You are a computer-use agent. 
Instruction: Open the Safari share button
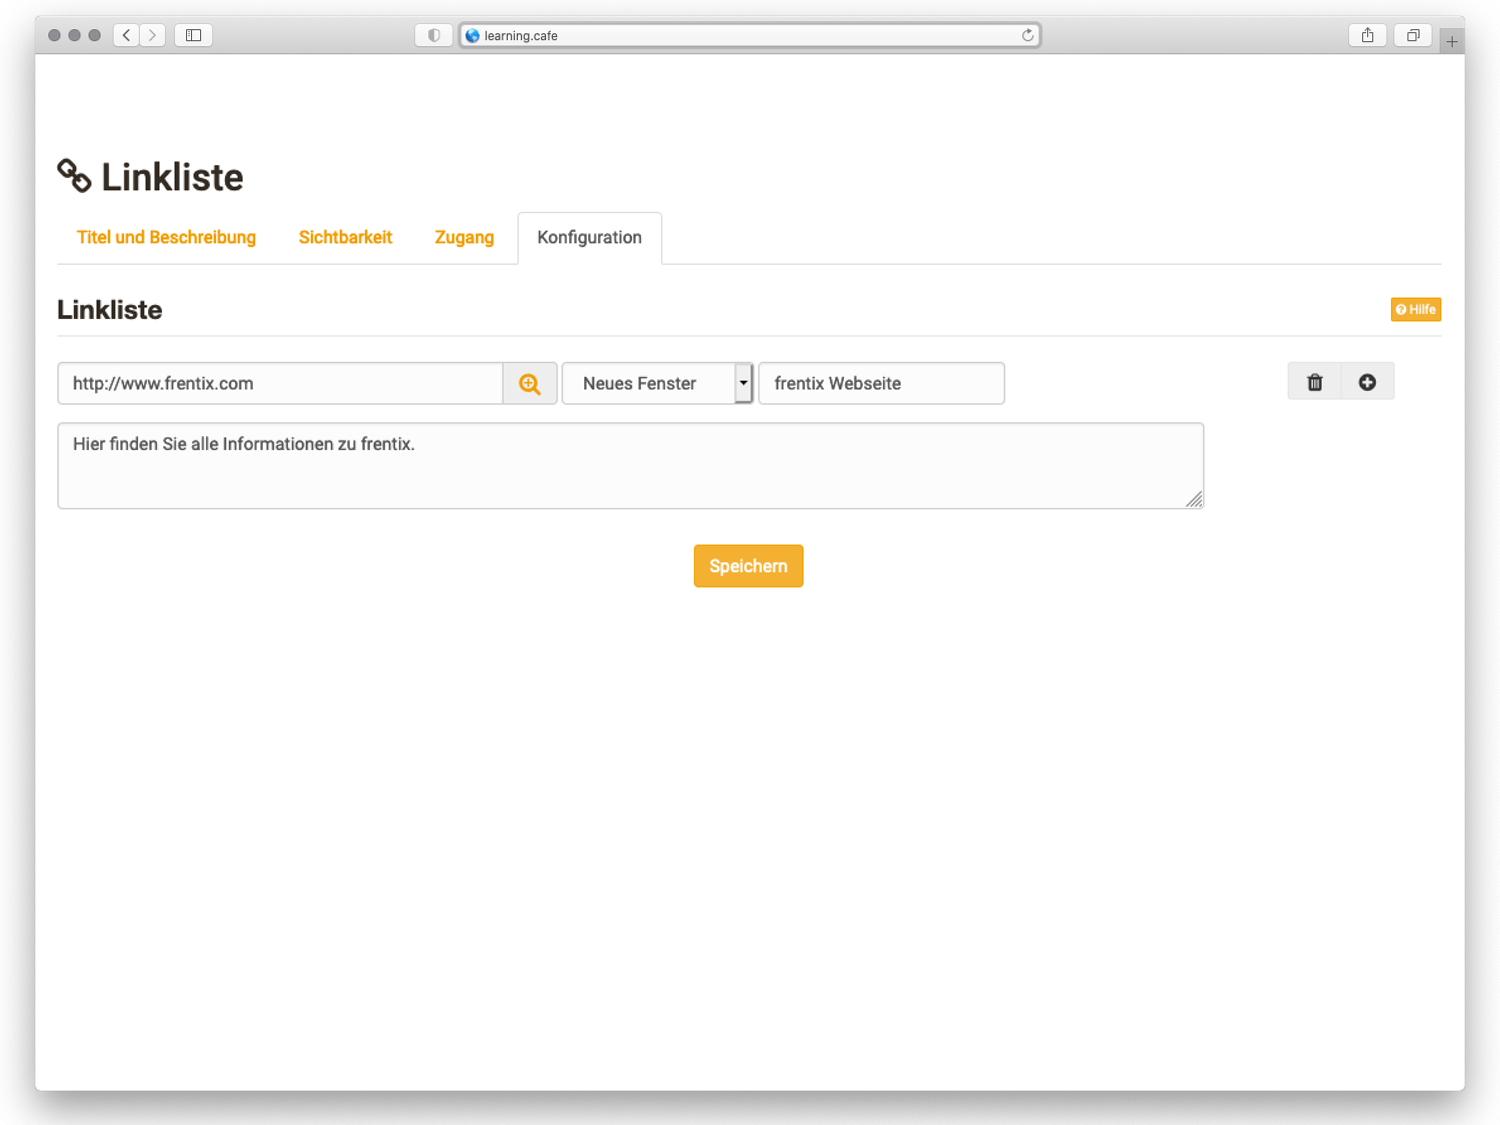(x=1367, y=35)
